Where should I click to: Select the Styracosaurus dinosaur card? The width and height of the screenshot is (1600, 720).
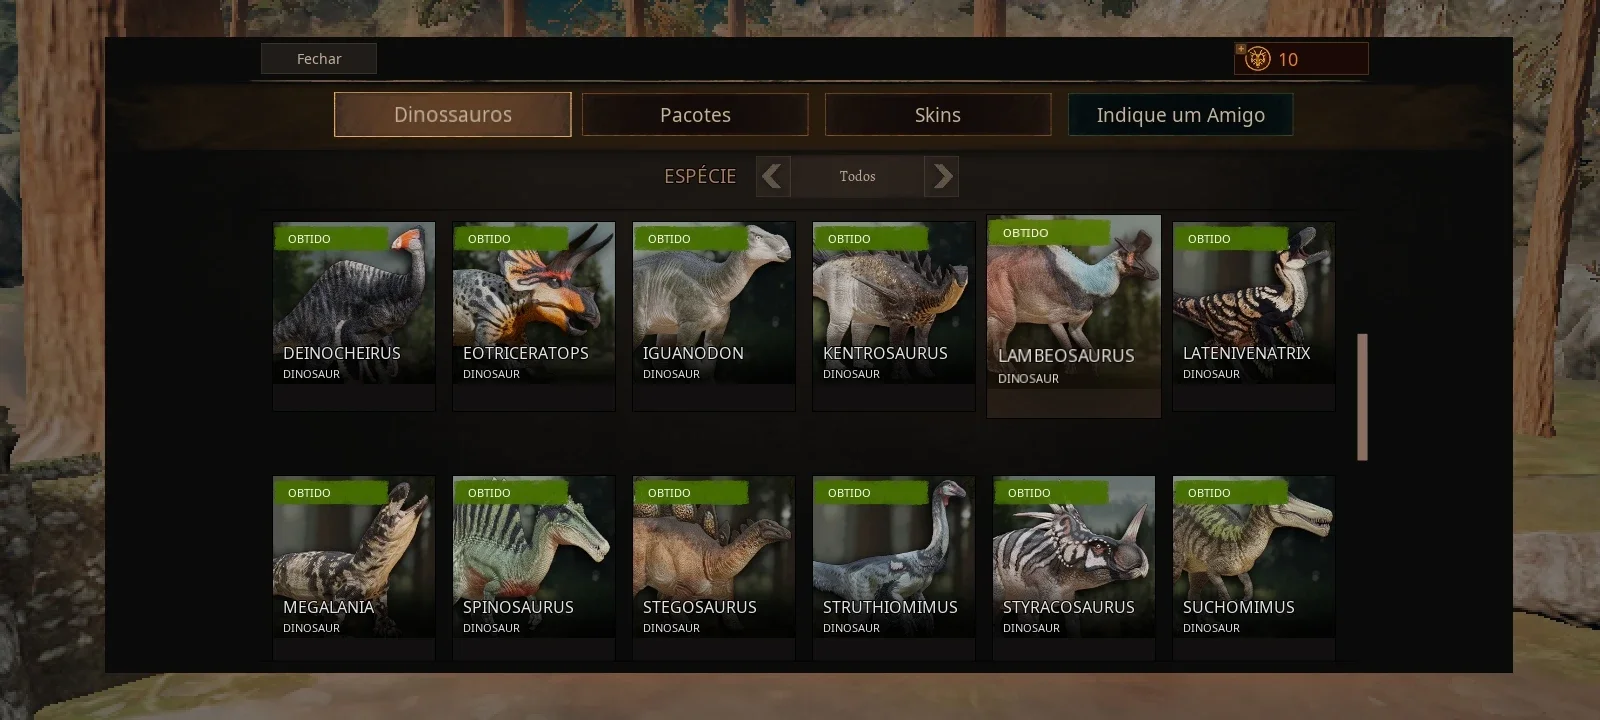tap(1074, 567)
